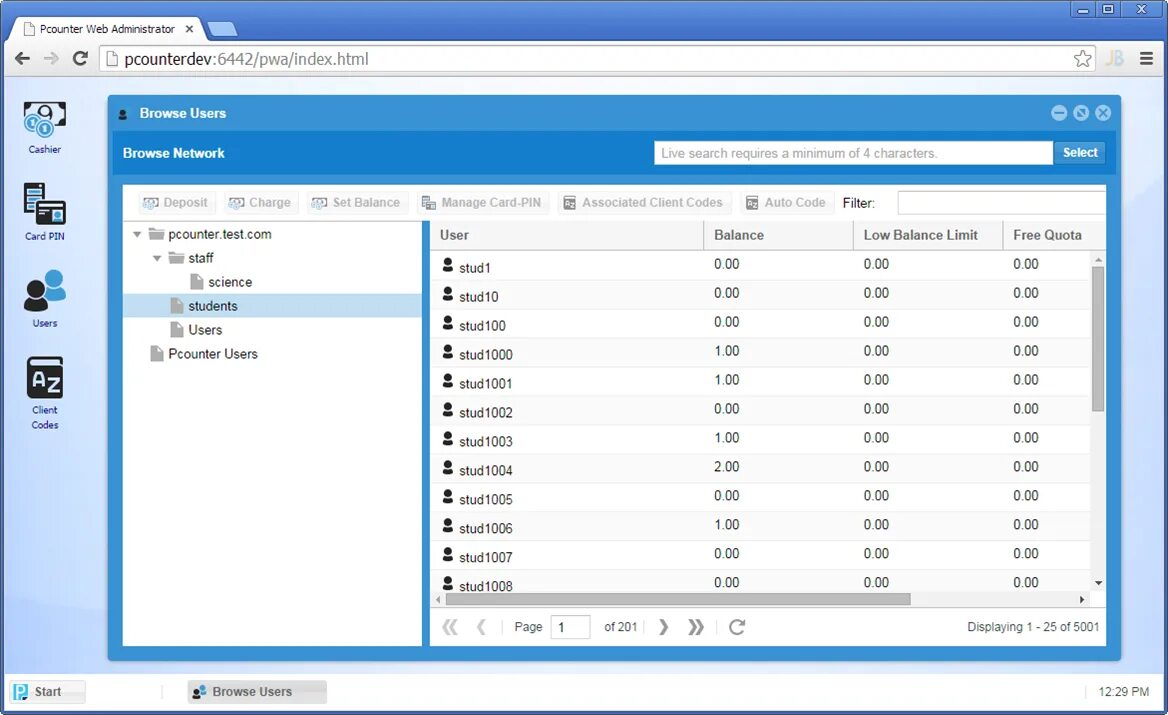Click browser forward arrow

[51, 59]
